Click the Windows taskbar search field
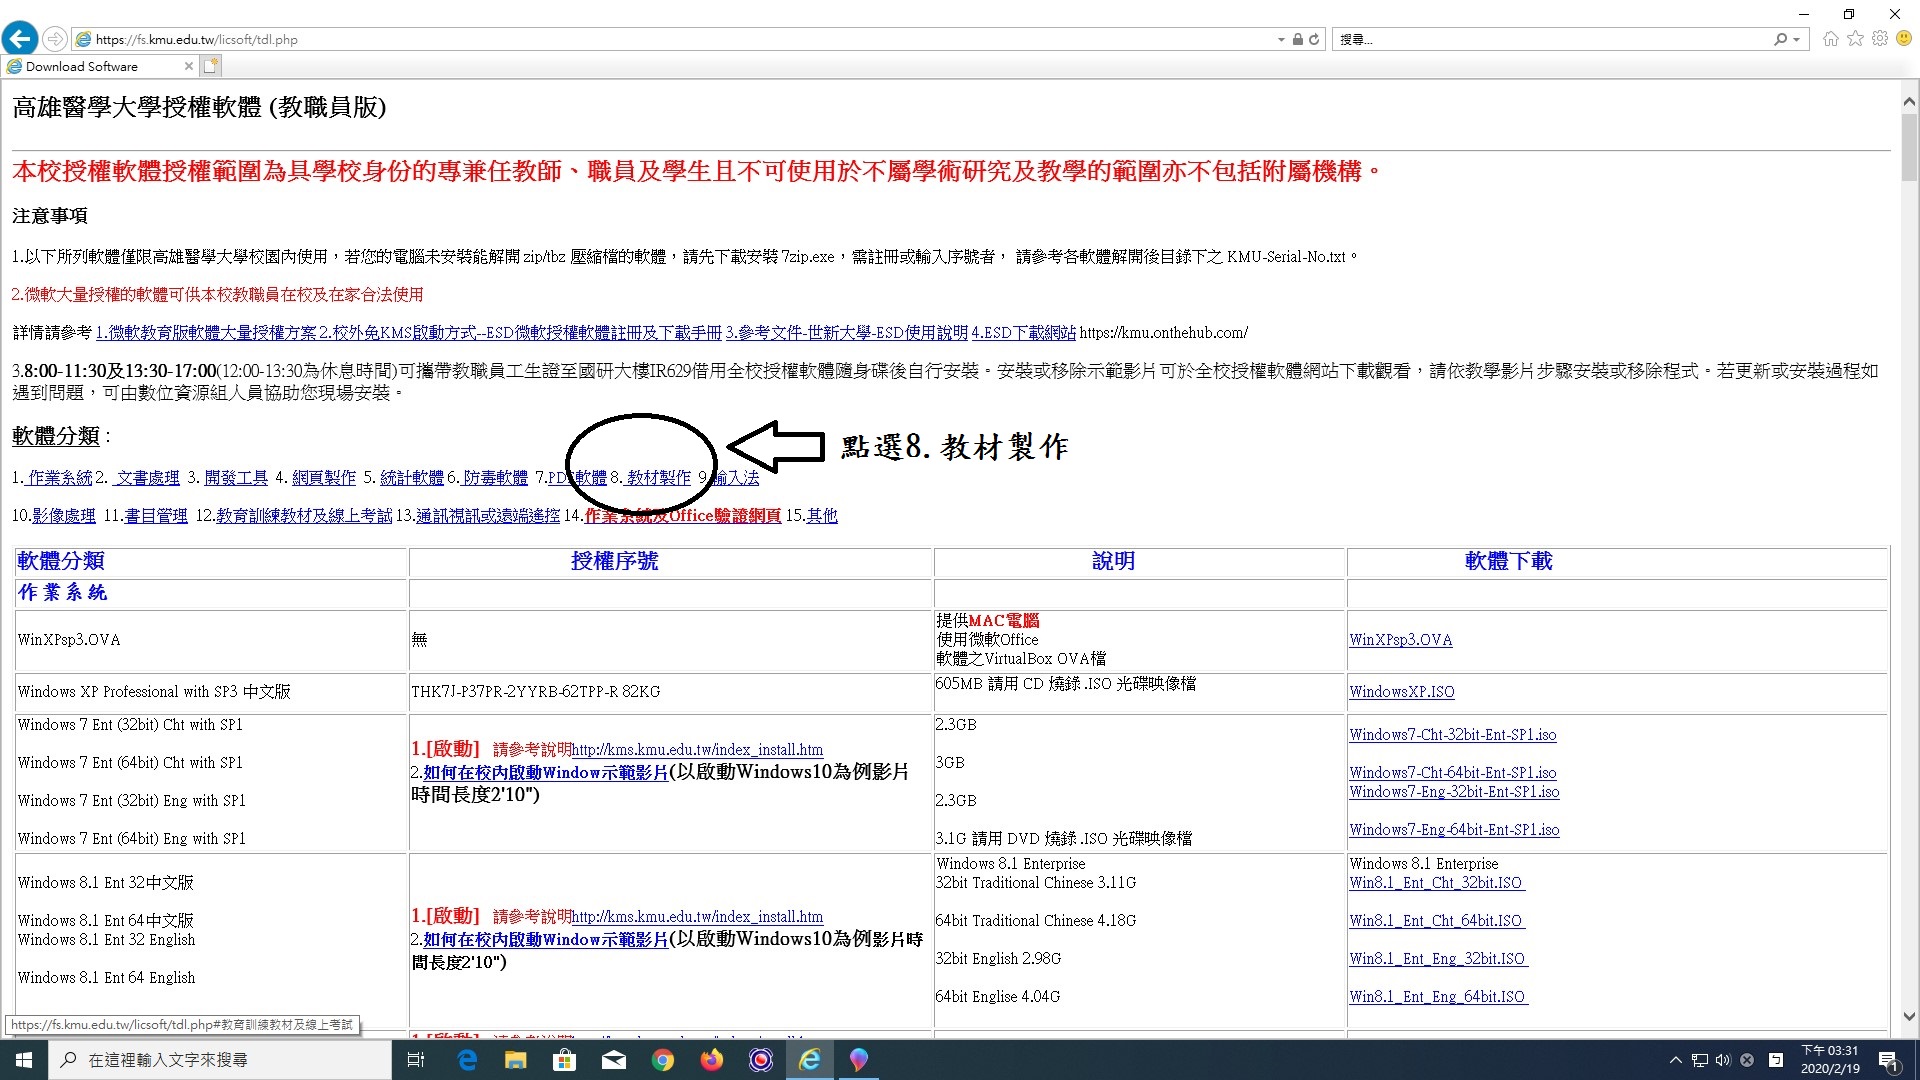 point(220,1060)
